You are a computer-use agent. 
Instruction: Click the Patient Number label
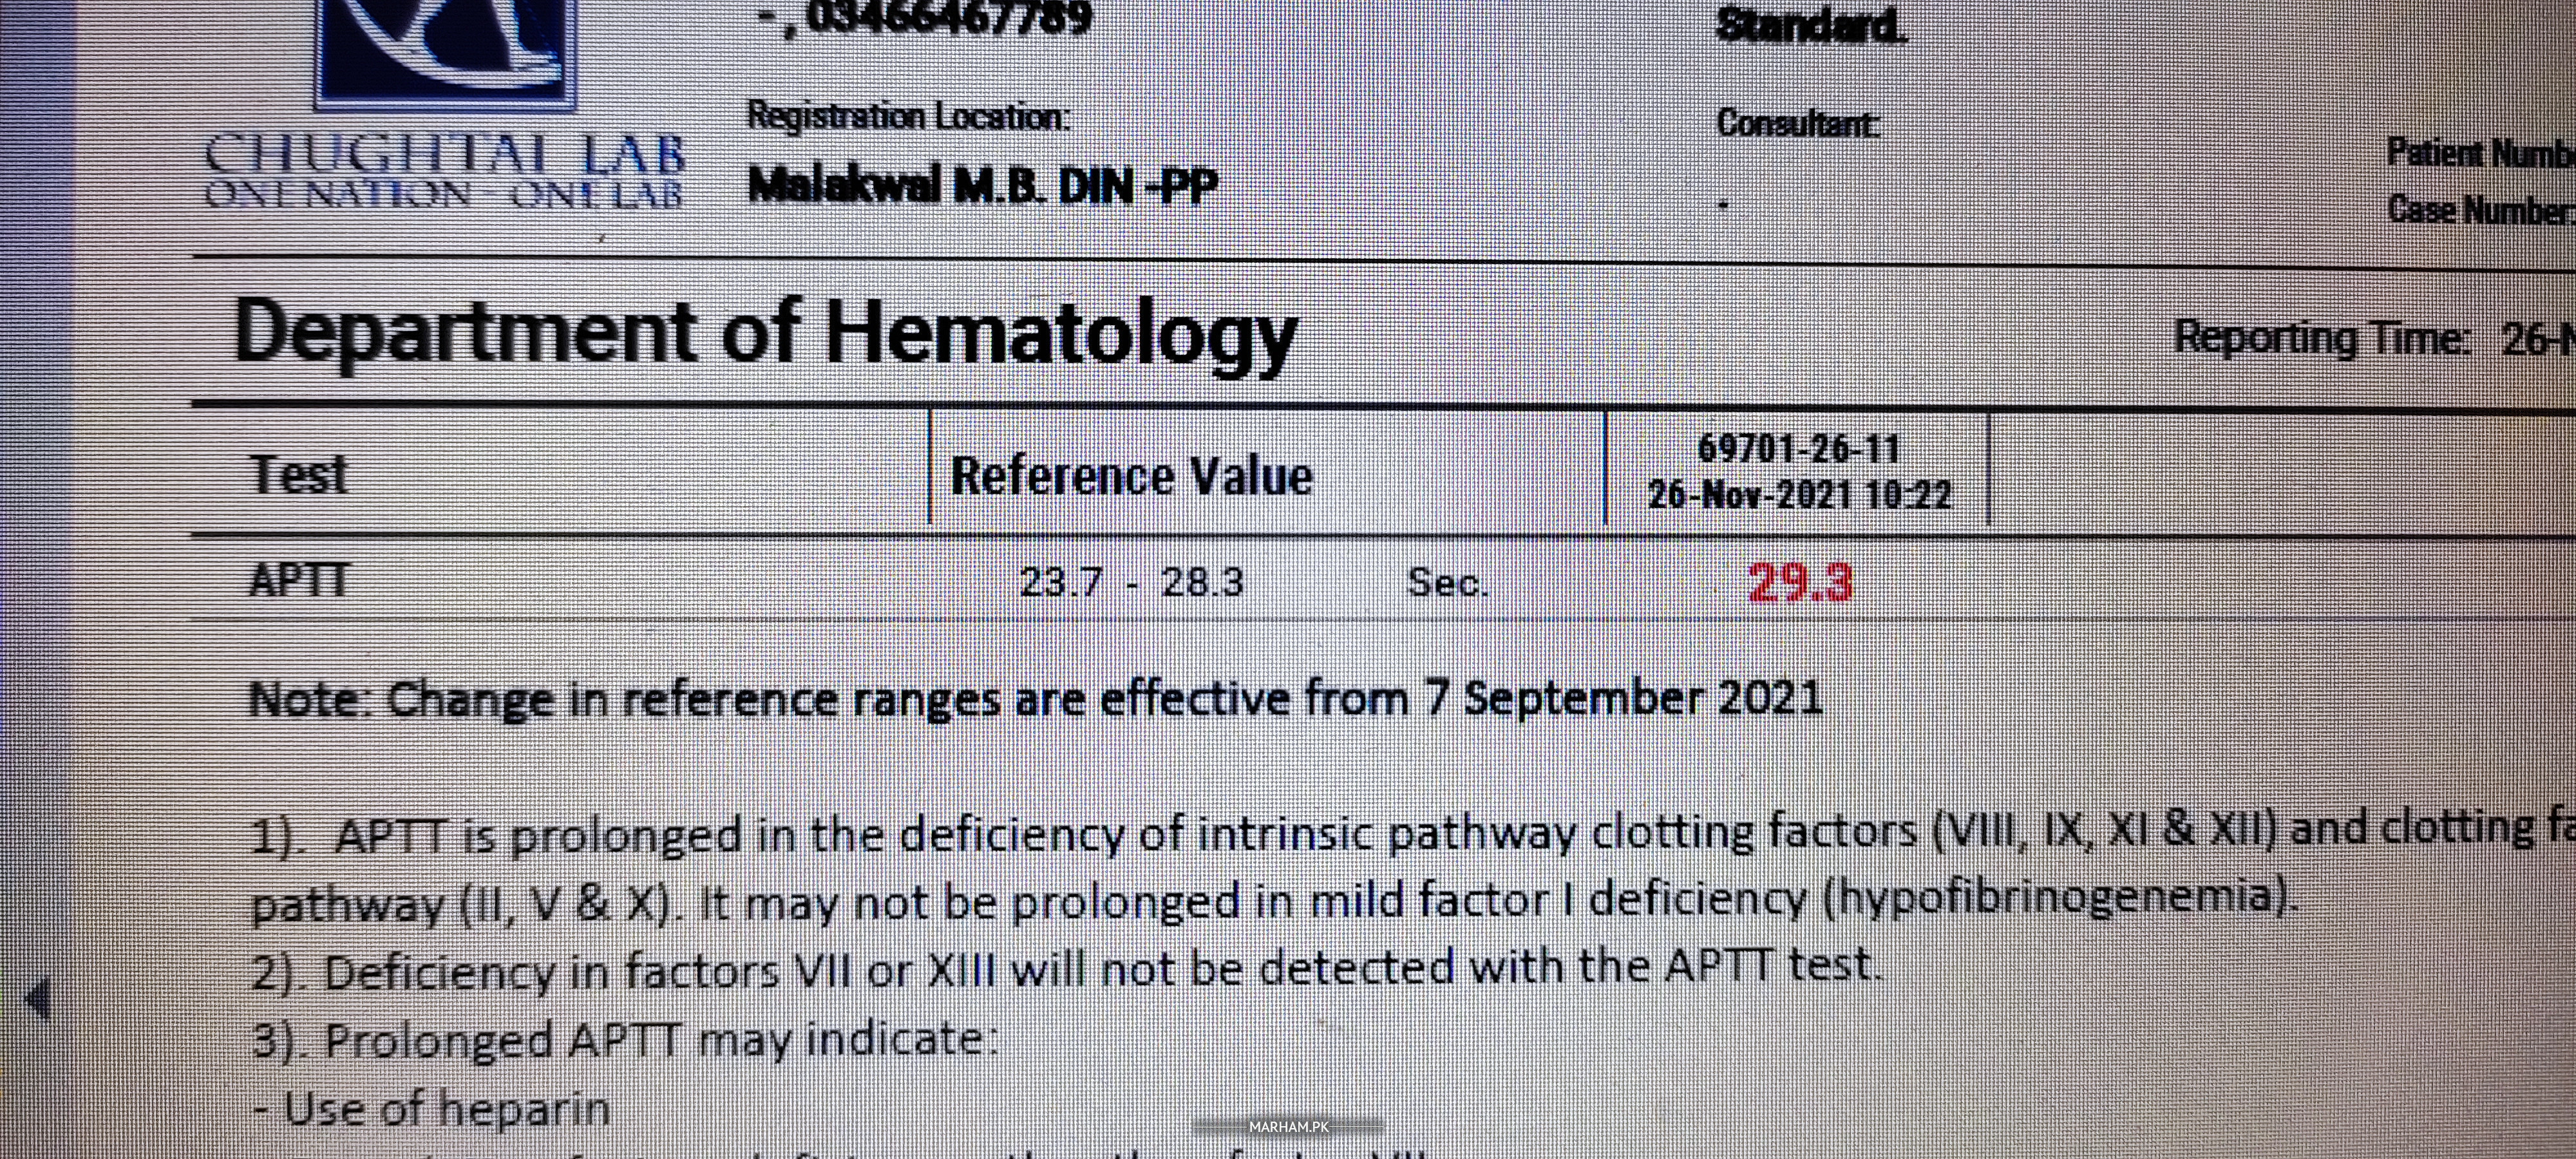[x=2480, y=154]
